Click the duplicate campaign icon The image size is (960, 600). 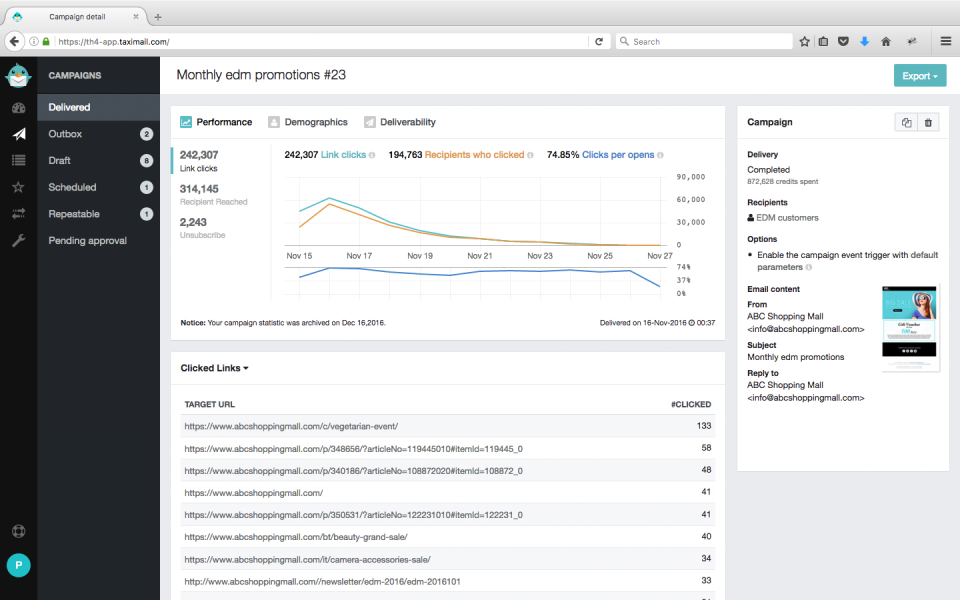point(907,122)
